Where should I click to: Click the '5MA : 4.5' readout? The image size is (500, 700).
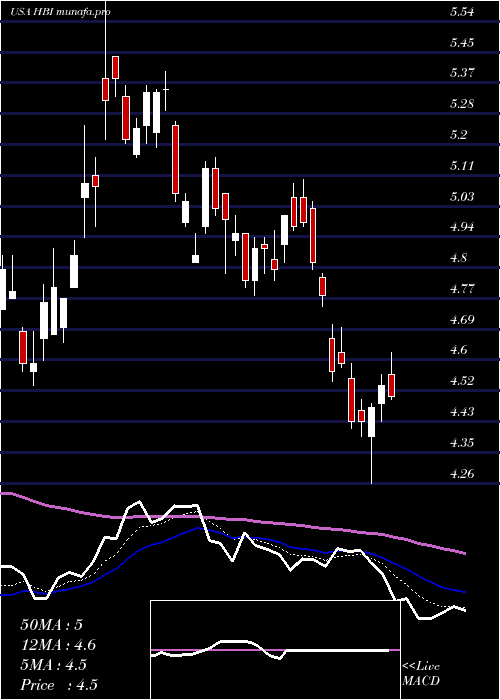(54, 665)
